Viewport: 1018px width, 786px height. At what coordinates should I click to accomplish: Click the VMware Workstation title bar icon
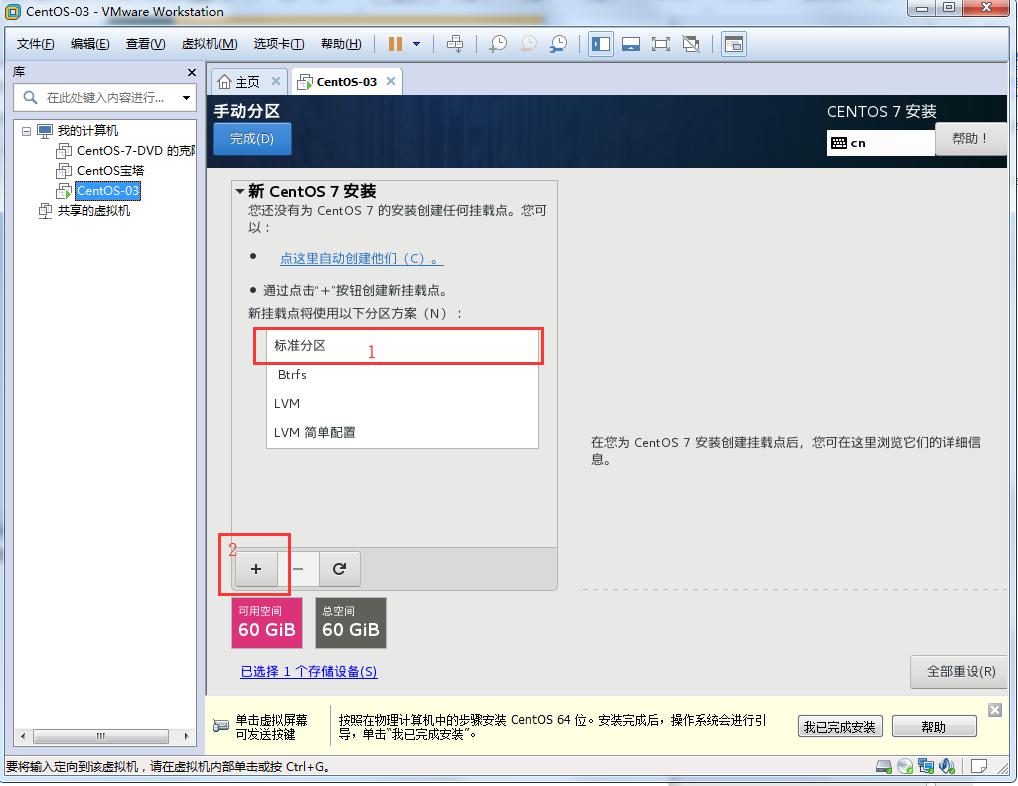click(x=12, y=12)
